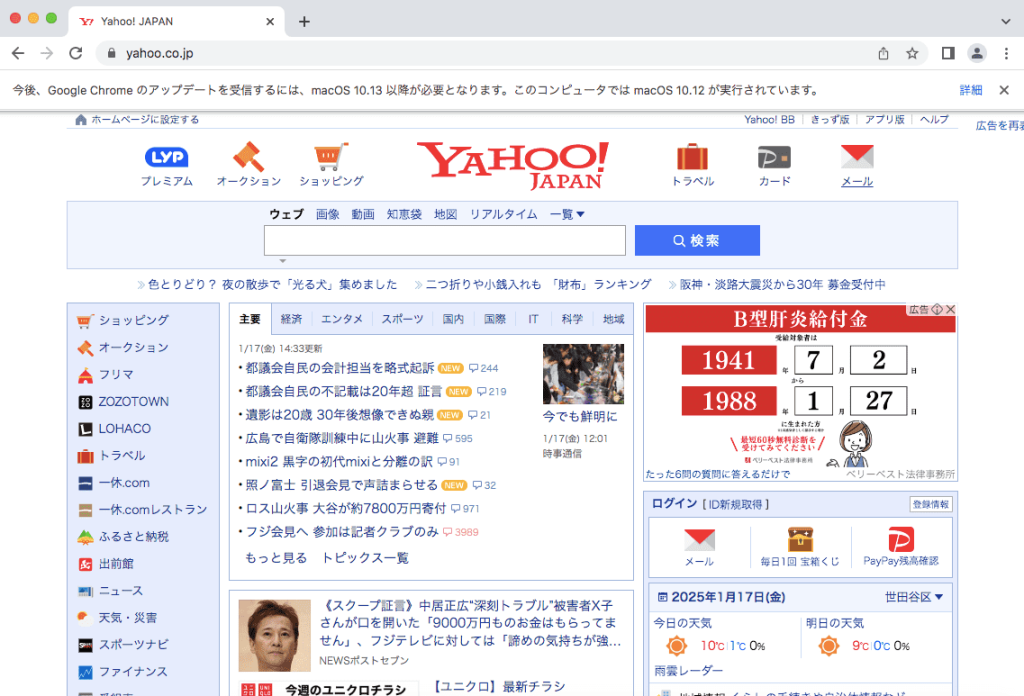Open the Chrome three-dot menu
Image resolution: width=1024 pixels, height=696 pixels.
click(x=1006, y=54)
